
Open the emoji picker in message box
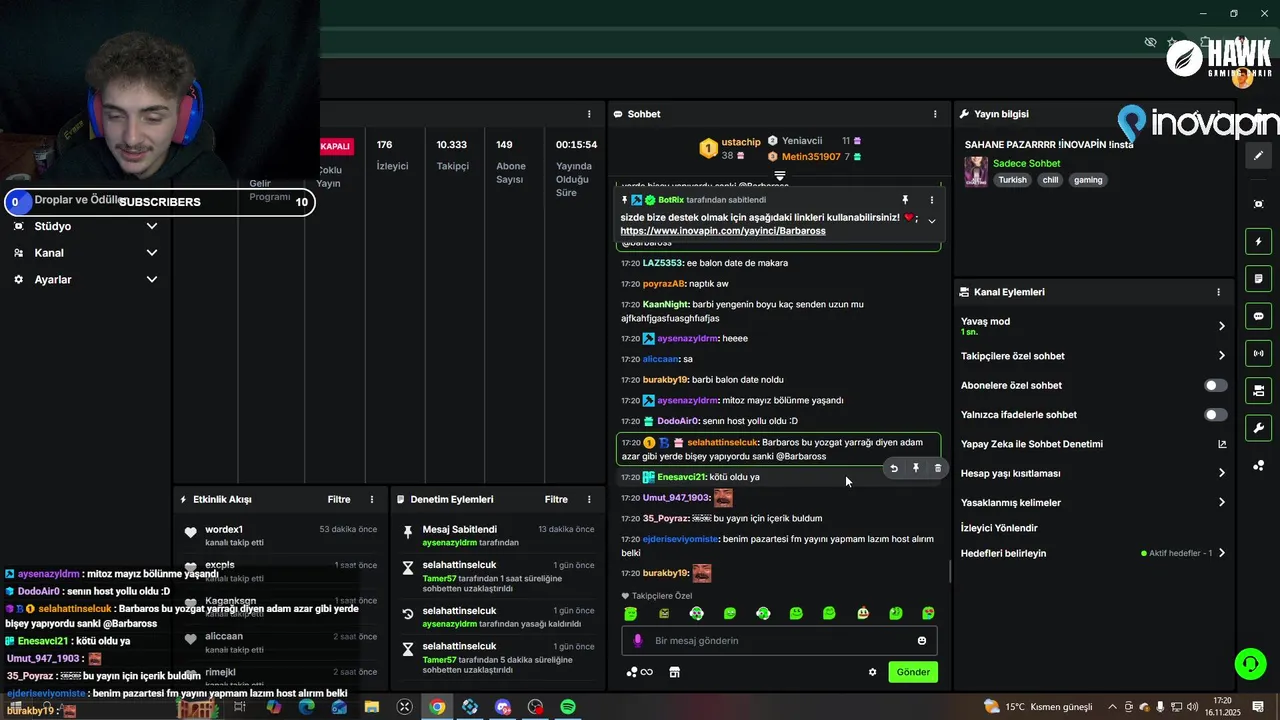tap(922, 640)
